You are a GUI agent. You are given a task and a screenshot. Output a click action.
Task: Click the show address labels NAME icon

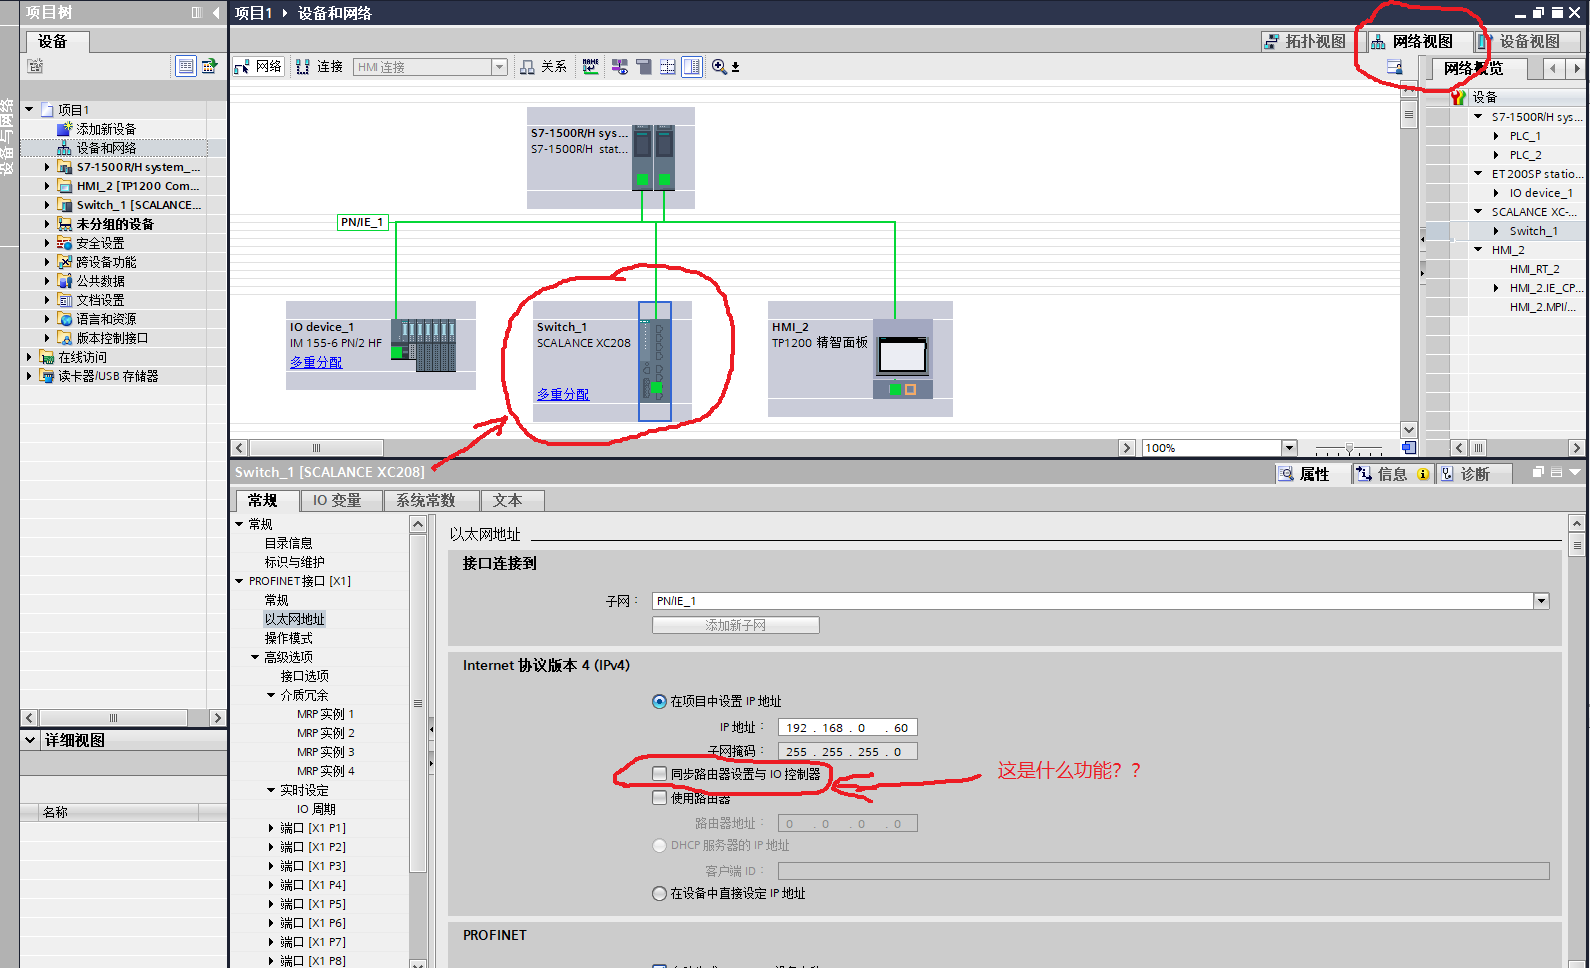pos(591,67)
